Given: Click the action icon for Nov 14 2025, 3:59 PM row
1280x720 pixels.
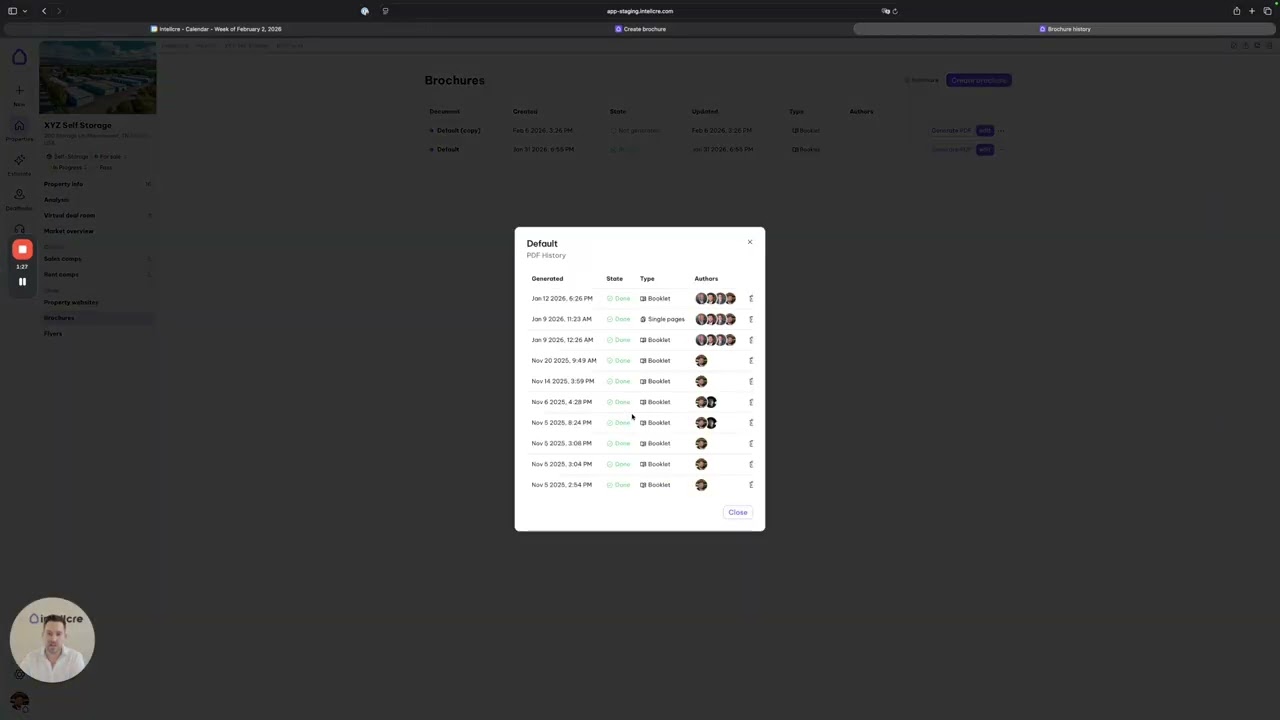Looking at the screenshot, I should pyautogui.click(x=751, y=381).
